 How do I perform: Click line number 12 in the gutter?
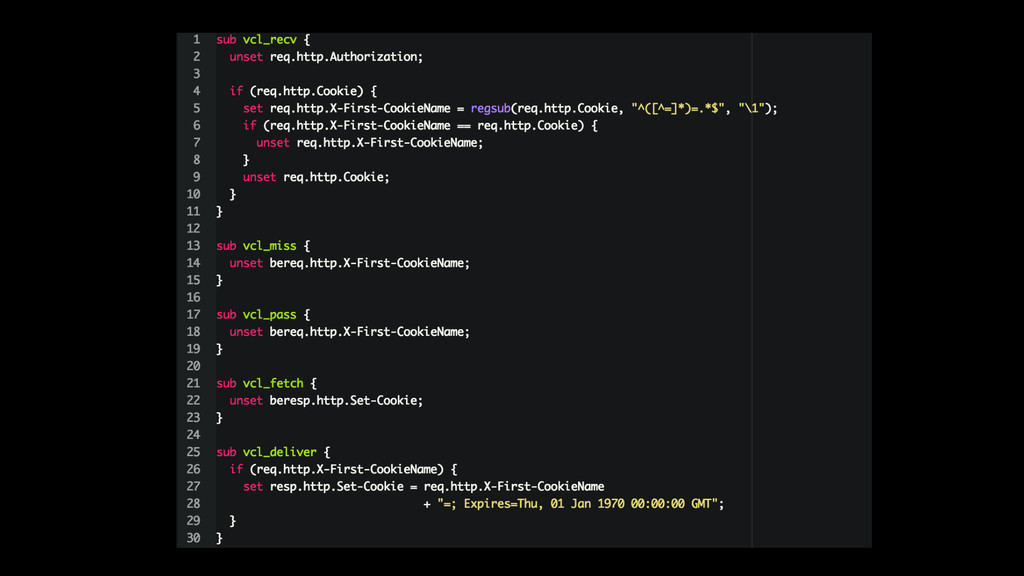193,229
